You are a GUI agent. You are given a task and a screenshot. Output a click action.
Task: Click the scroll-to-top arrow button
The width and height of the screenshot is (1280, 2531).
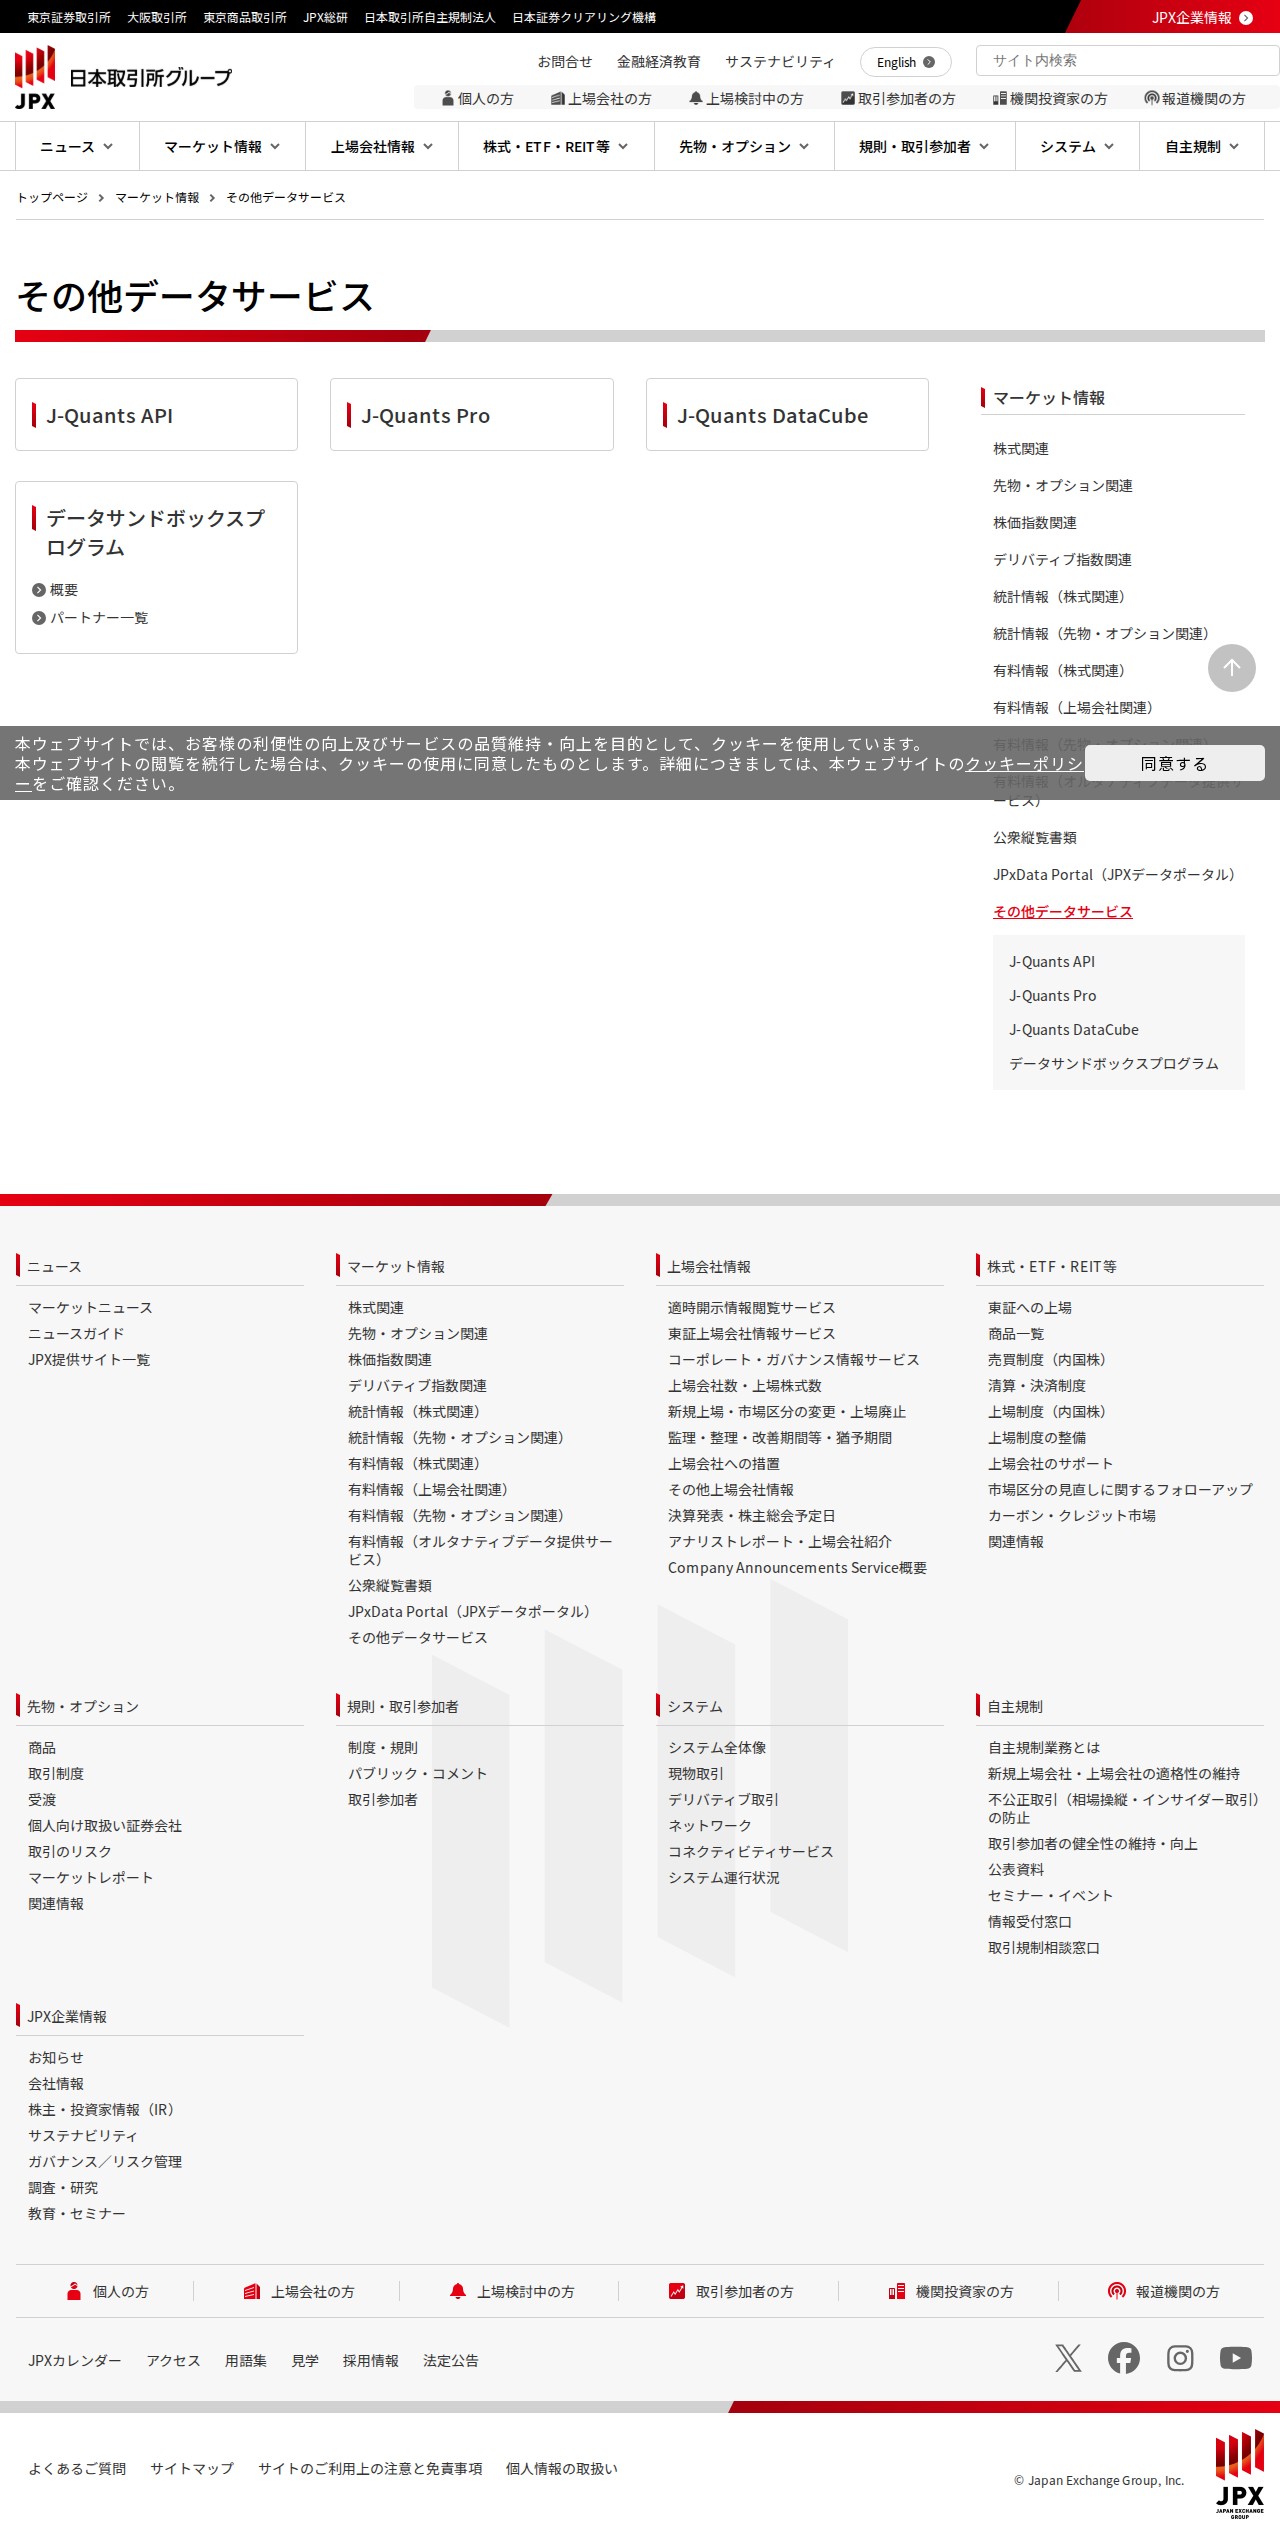click(1232, 668)
